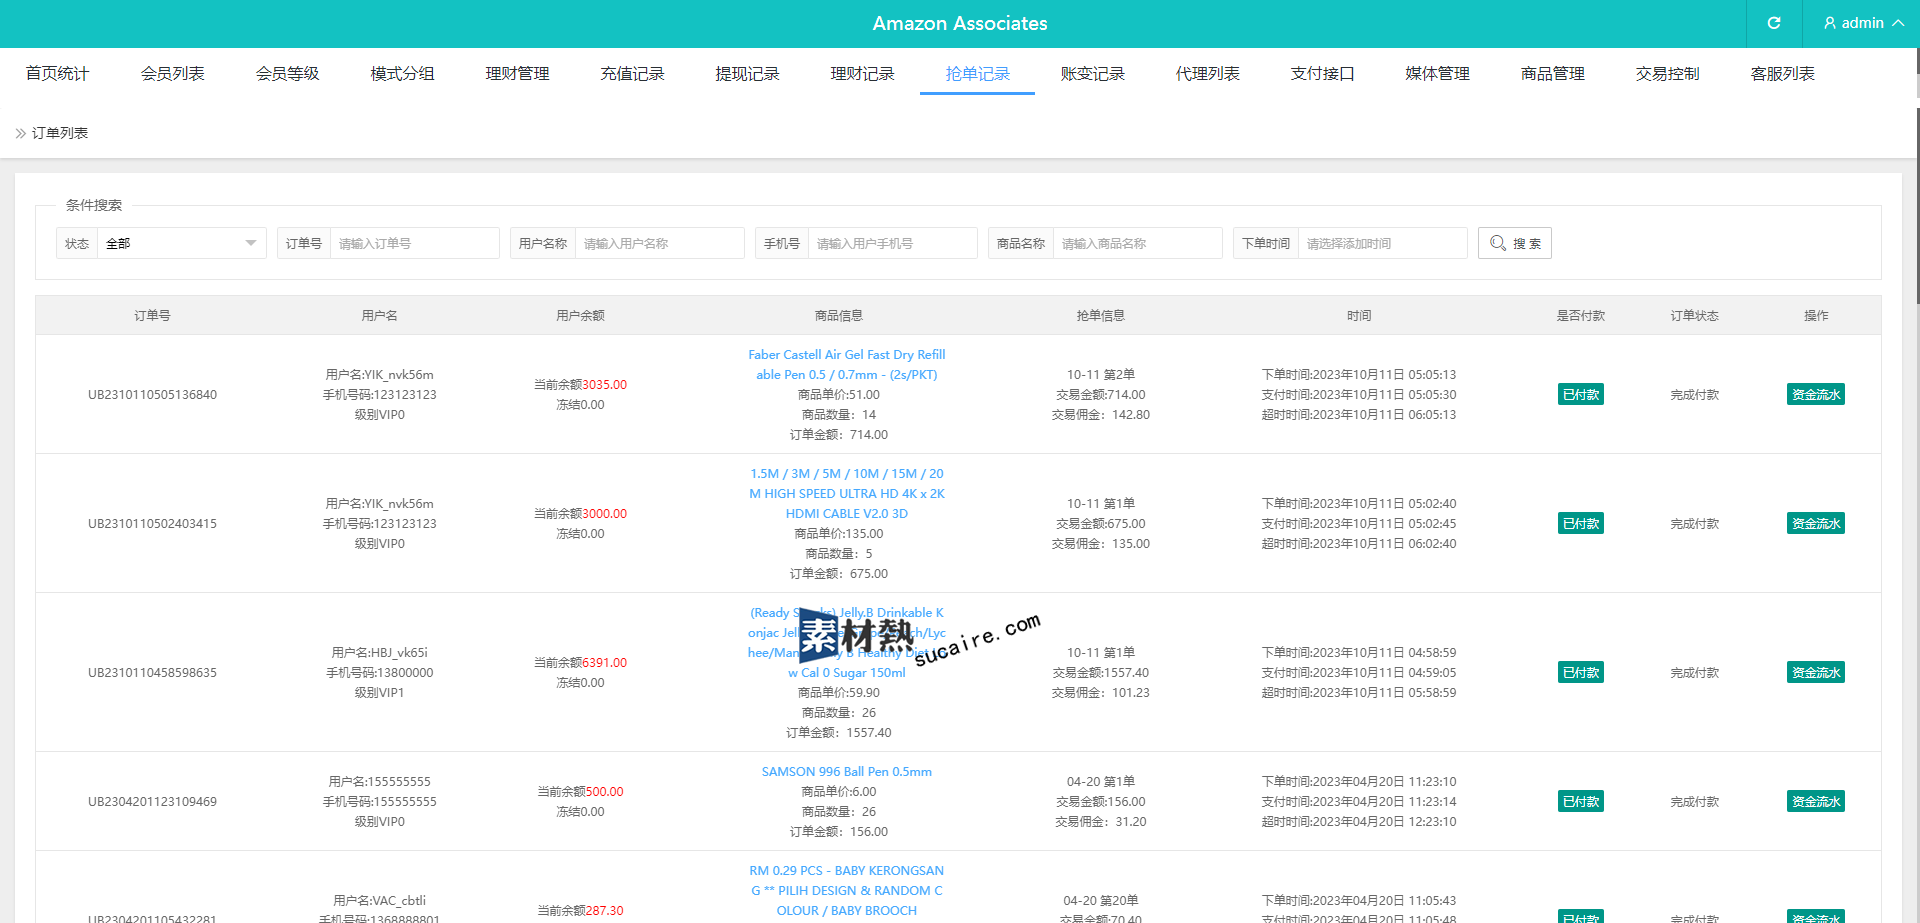Open 会员列表 menu tab
Screen dimensions: 1920x923
point(172,73)
